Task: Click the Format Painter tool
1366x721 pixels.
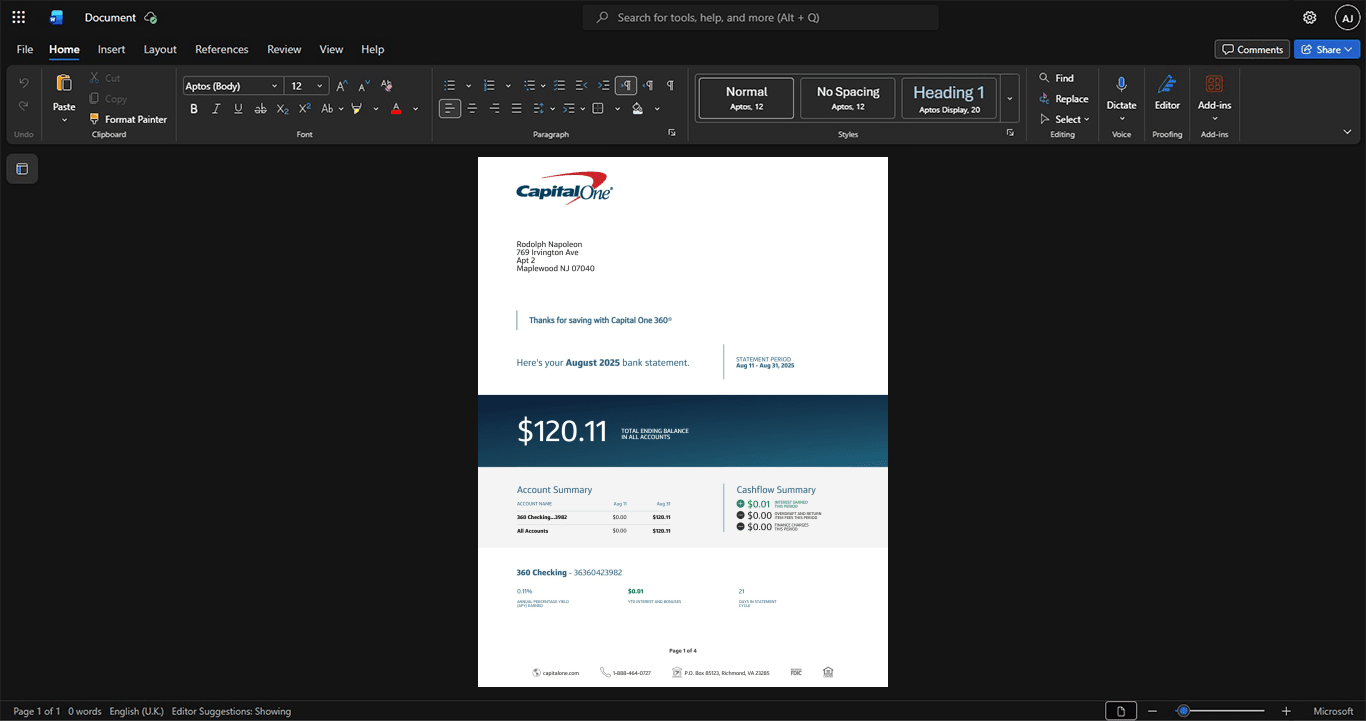Action: [x=128, y=119]
